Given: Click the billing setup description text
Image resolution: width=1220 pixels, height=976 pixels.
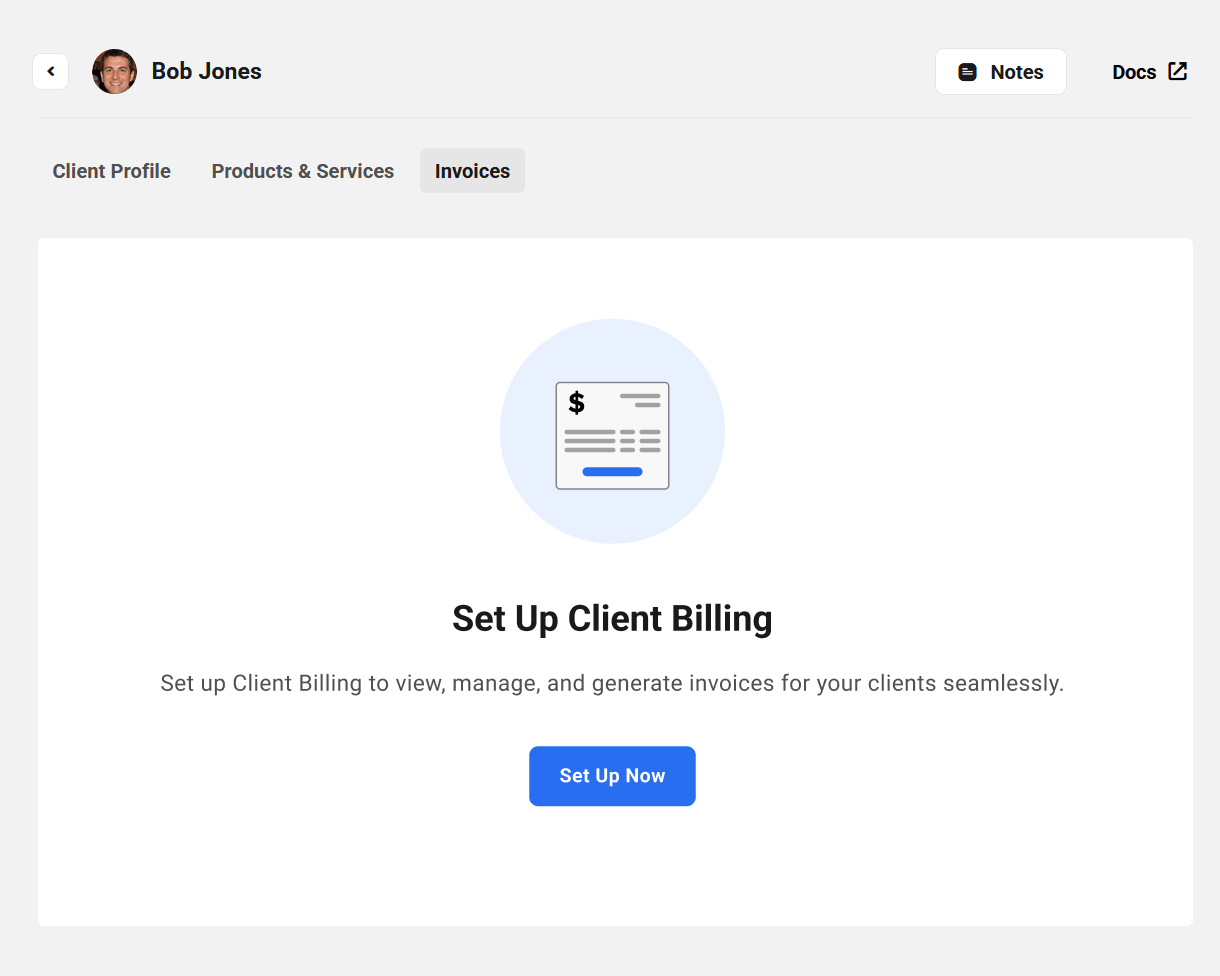Looking at the screenshot, I should [612, 684].
